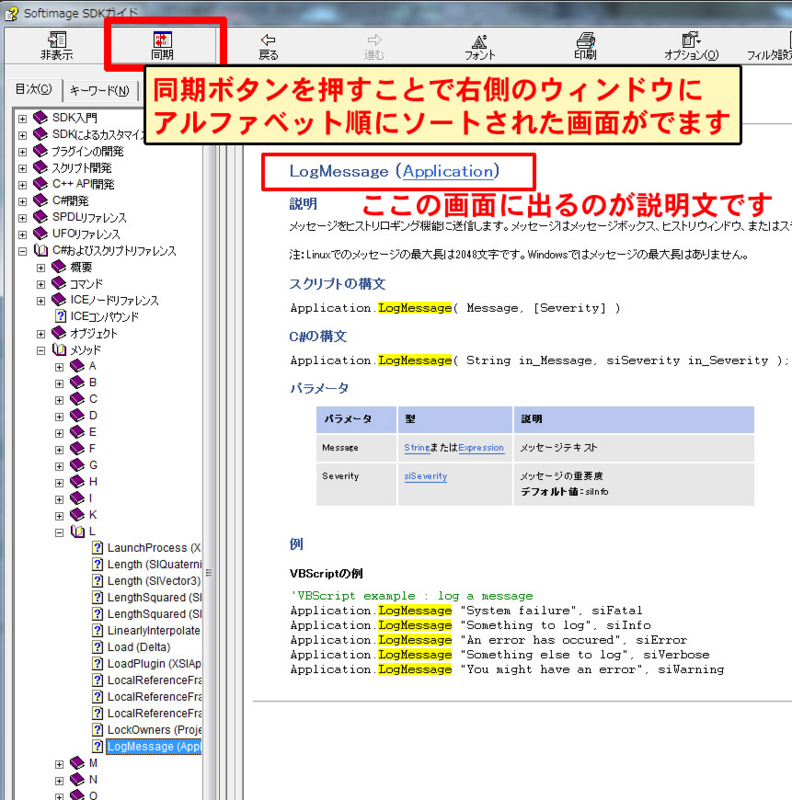Click the スクリプトの構文 heading
The height and width of the screenshot is (800, 792).
pos(337,284)
